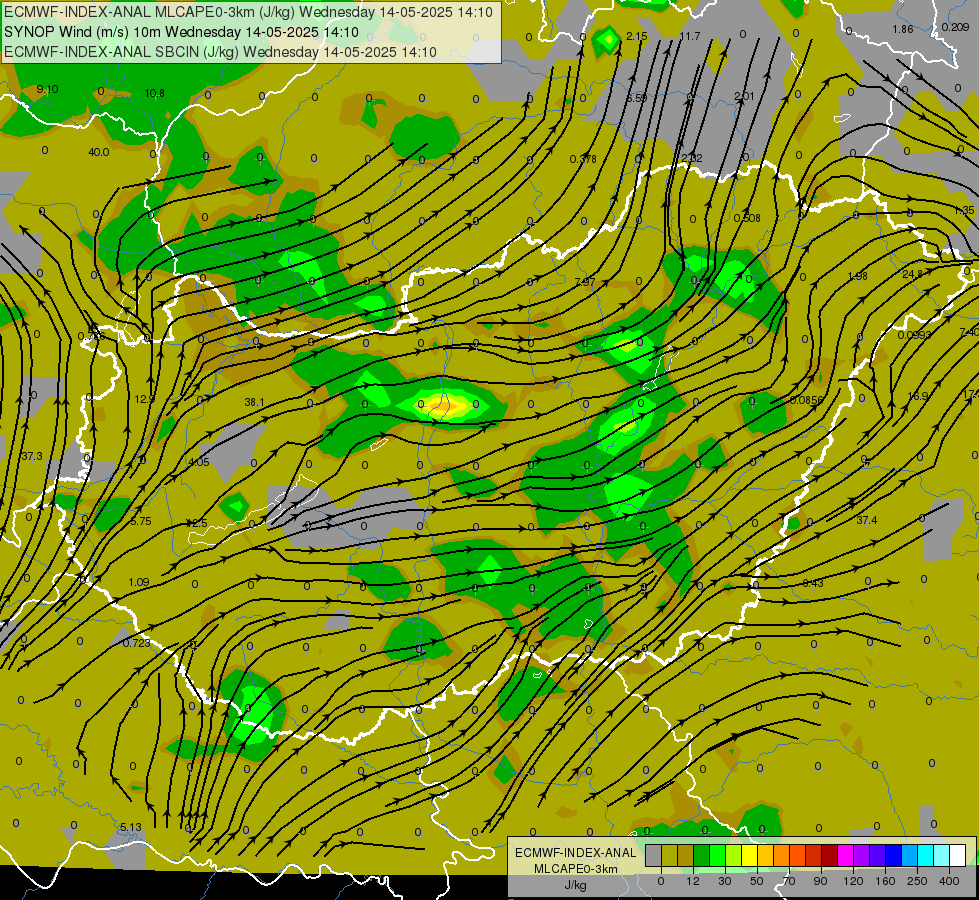
Task: Click the legend tick label 90
Action: coord(820,881)
